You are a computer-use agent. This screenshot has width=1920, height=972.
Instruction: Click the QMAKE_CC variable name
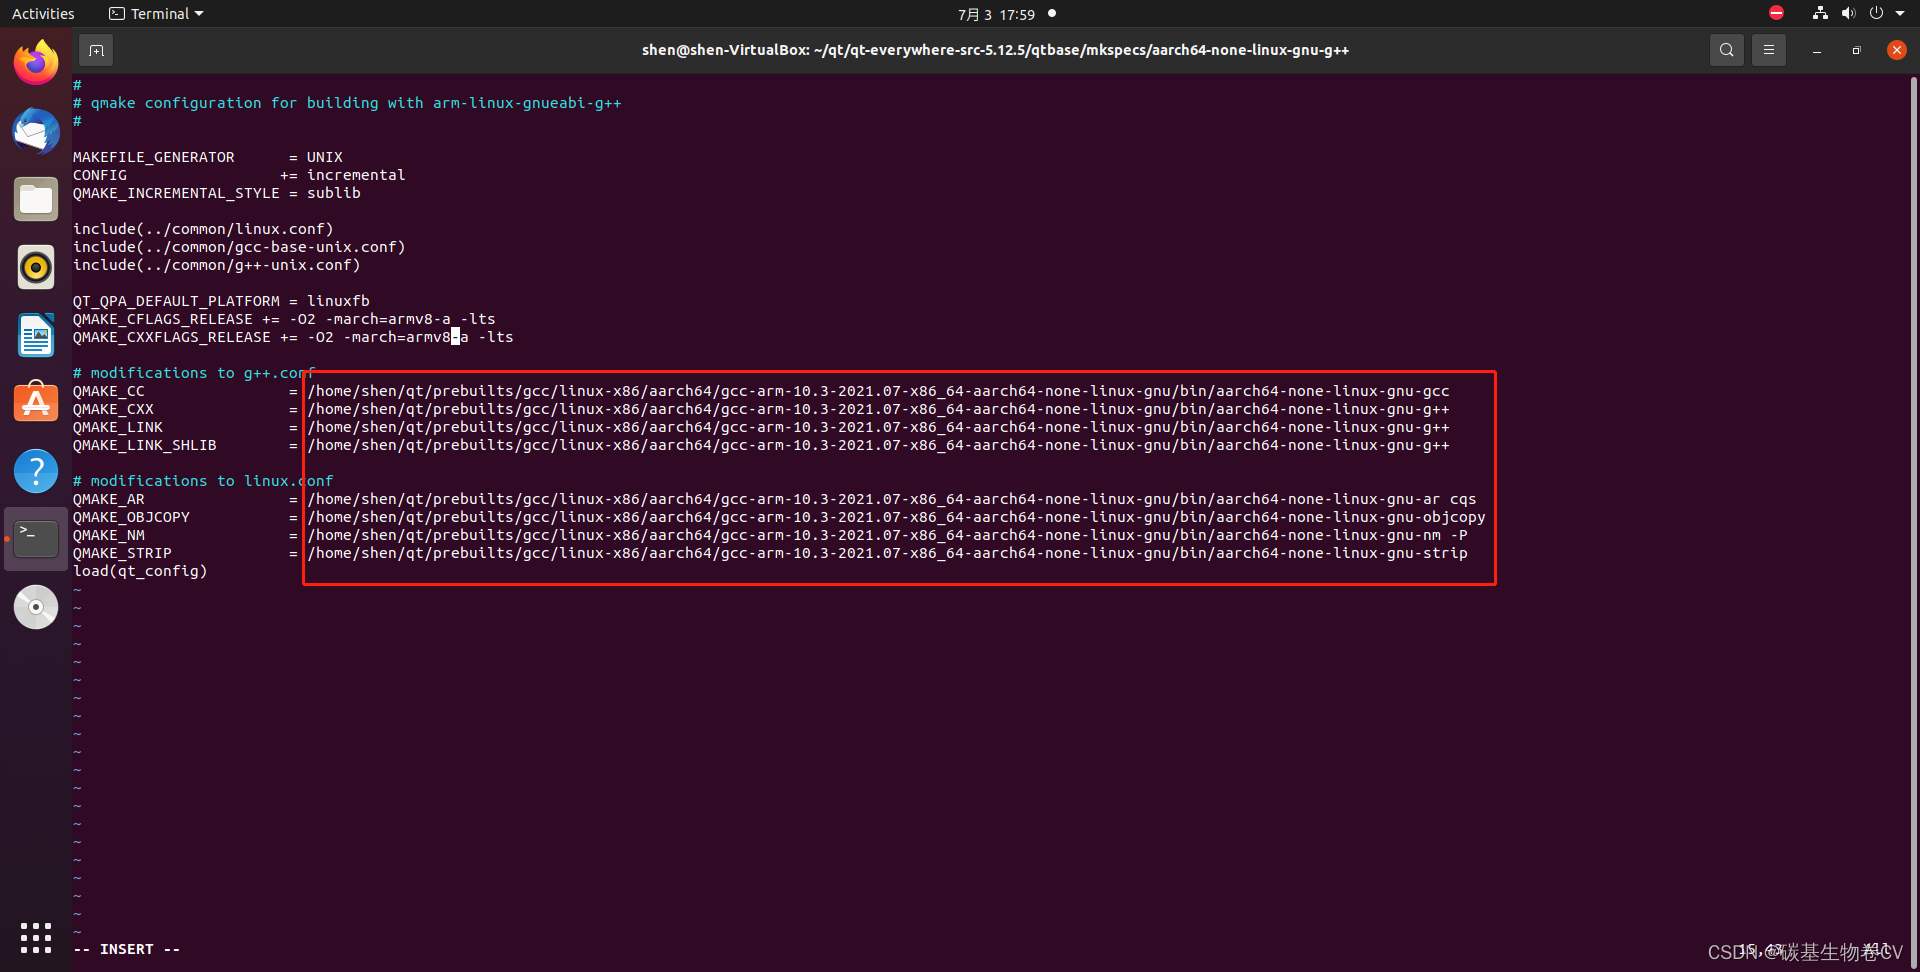point(108,391)
